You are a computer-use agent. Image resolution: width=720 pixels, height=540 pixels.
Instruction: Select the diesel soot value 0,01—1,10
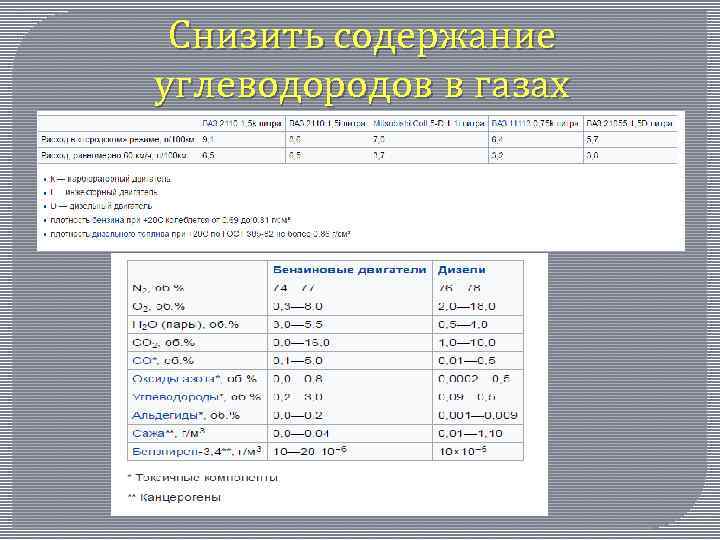click(x=470, y=433)
